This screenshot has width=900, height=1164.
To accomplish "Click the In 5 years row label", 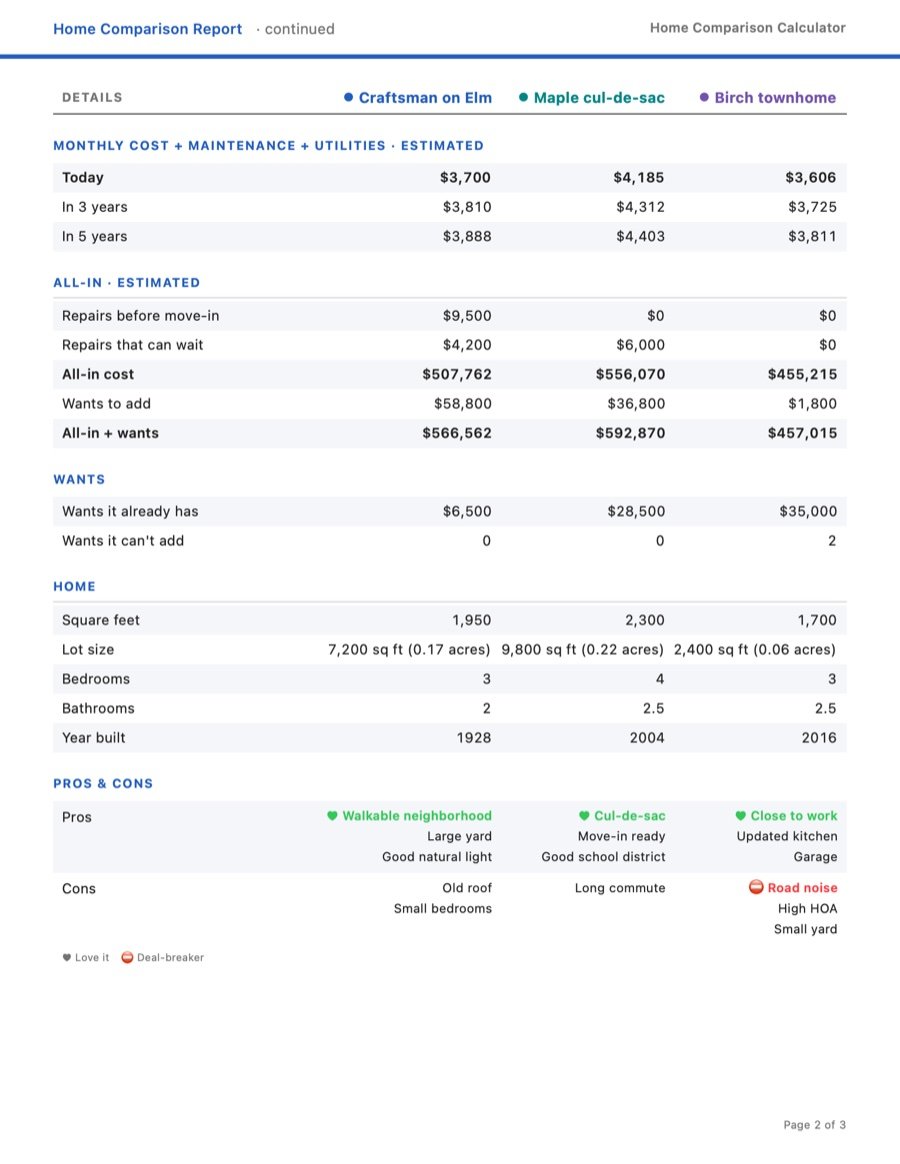I will [x=94, y=236].
